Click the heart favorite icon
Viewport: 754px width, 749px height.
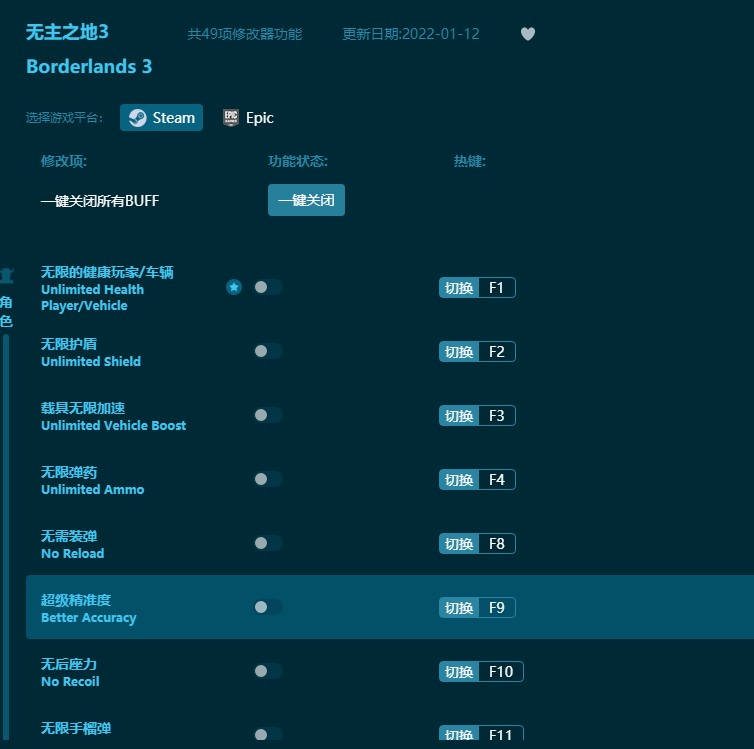[528, 34]
